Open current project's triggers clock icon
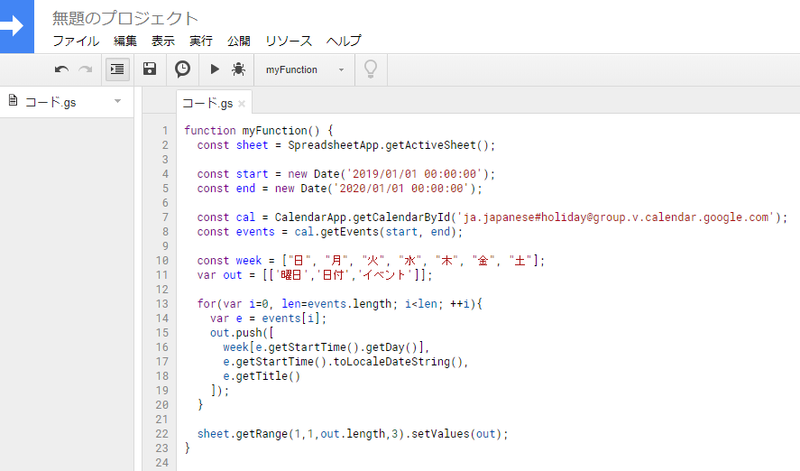Viewport: 800px width, 471px height. (182, 69)
